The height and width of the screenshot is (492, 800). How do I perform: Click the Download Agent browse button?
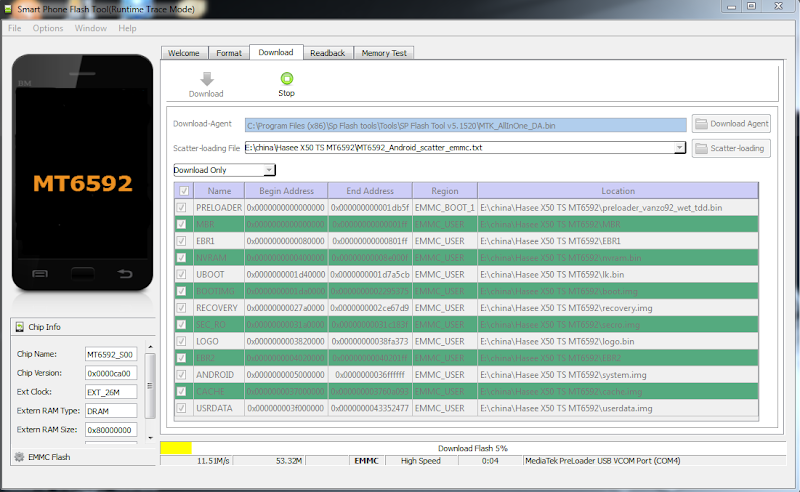point(731,124)
